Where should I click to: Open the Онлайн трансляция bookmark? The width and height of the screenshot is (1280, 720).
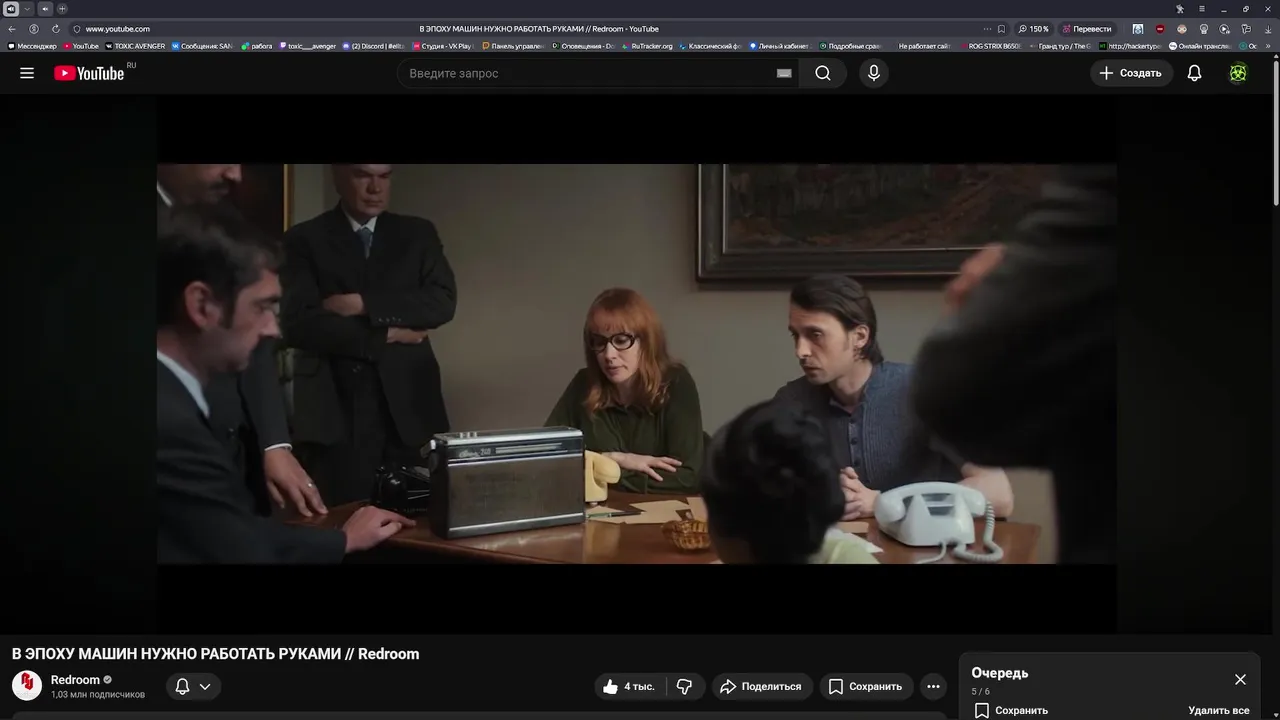point(1199,46)
